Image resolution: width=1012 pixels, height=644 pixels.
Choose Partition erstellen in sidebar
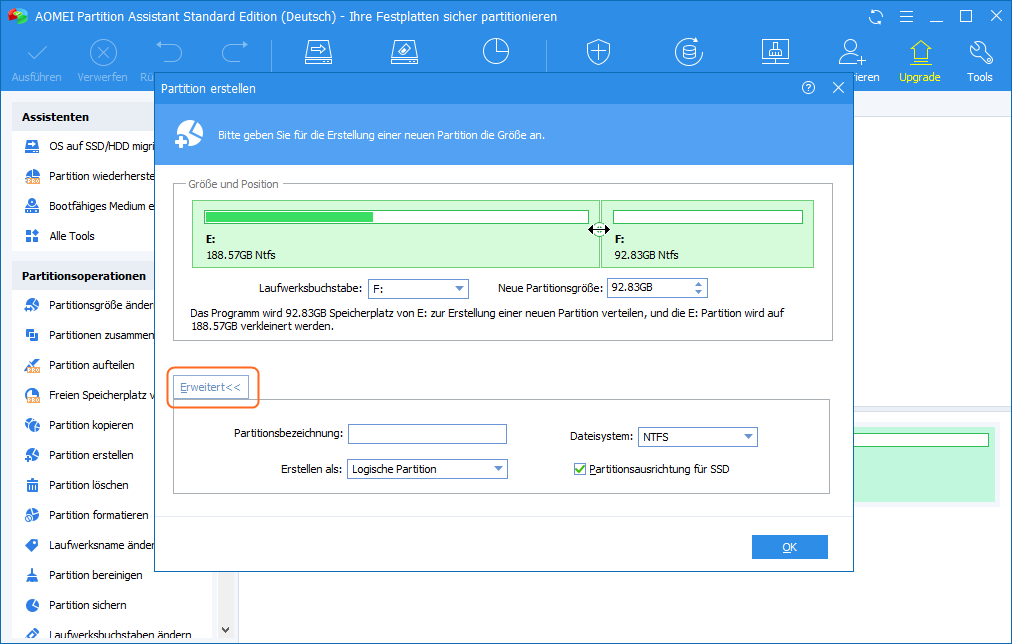79,455
